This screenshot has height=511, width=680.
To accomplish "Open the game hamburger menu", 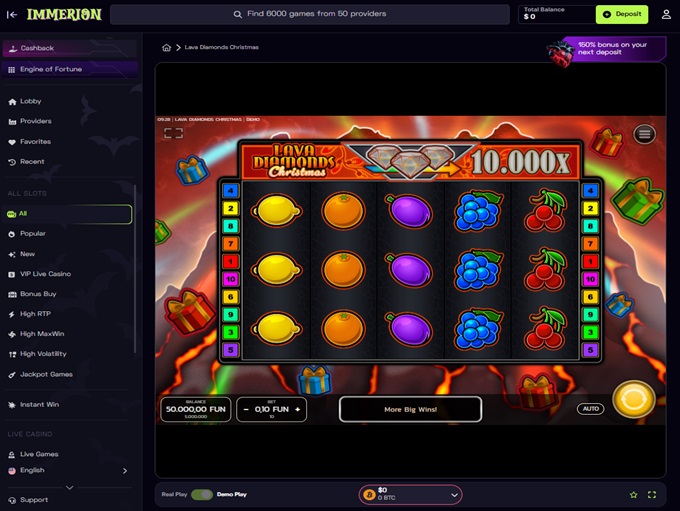I will pos(644,134).
